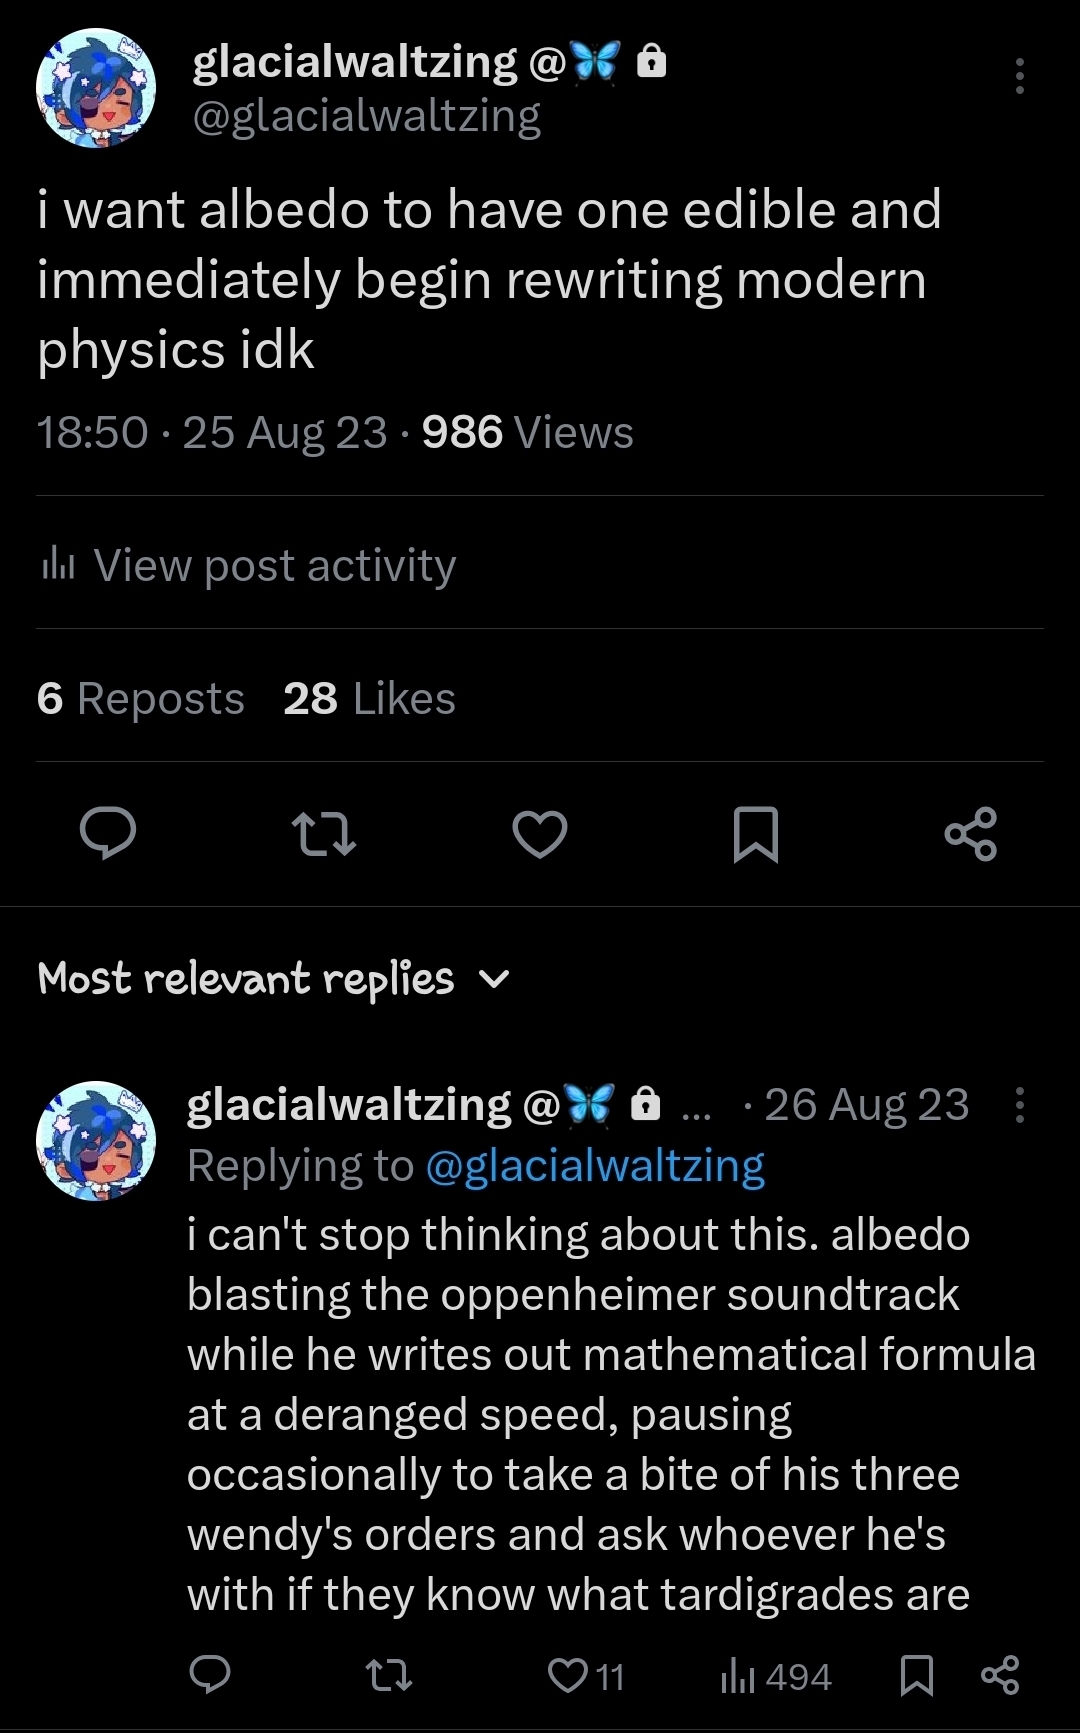Share the main post
Screen dimensions: 1080x1733
coord(971,834)
